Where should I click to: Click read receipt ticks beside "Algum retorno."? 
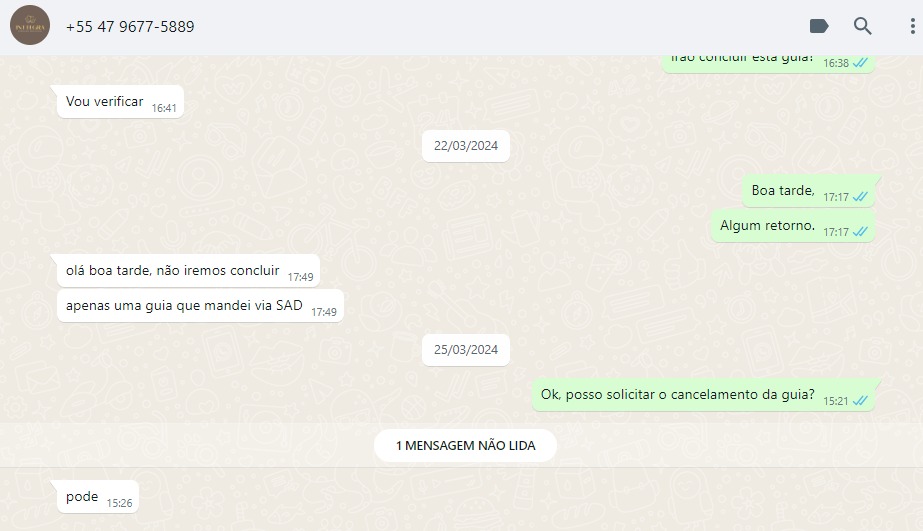pos(860,232)
